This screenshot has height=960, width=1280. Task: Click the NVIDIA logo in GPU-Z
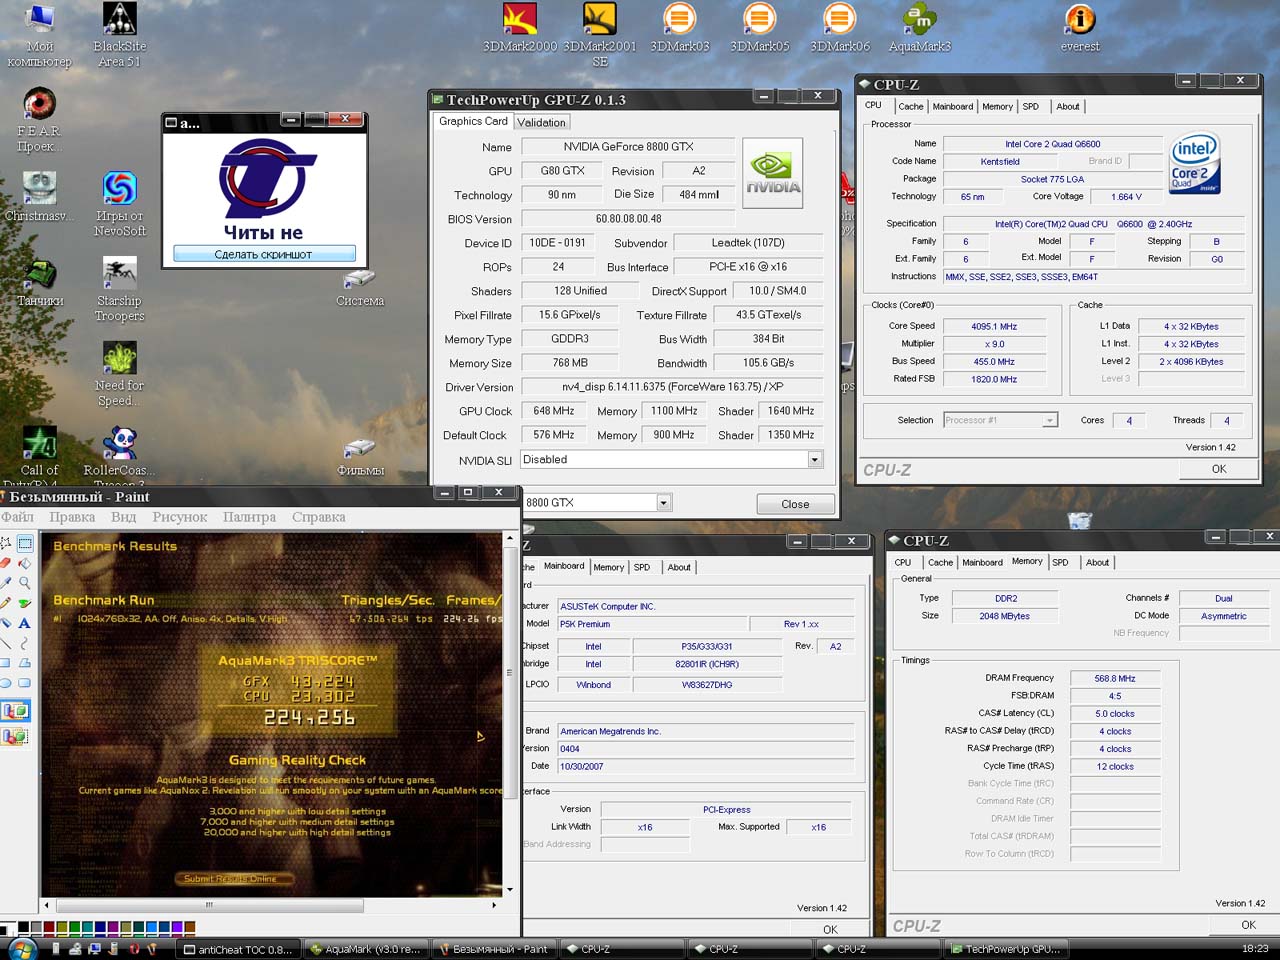[773, 172]
